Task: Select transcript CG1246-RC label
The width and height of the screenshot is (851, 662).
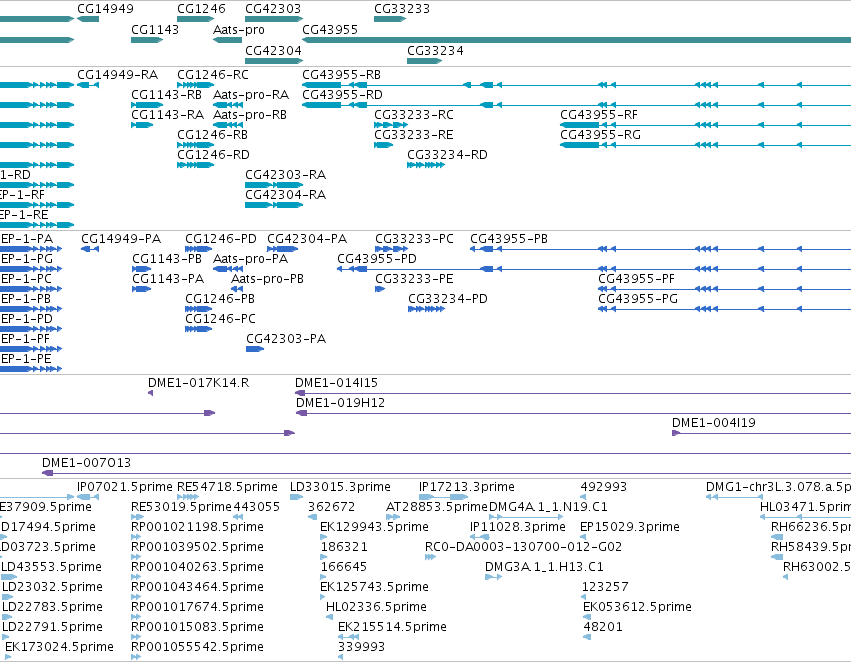Action: pos(213,74)
